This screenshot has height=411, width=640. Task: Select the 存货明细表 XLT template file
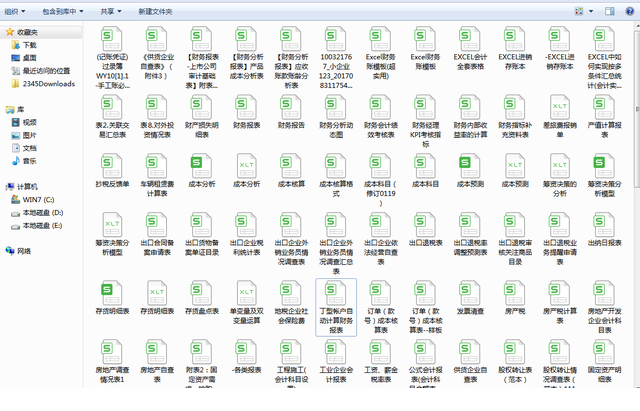point(157,298)
